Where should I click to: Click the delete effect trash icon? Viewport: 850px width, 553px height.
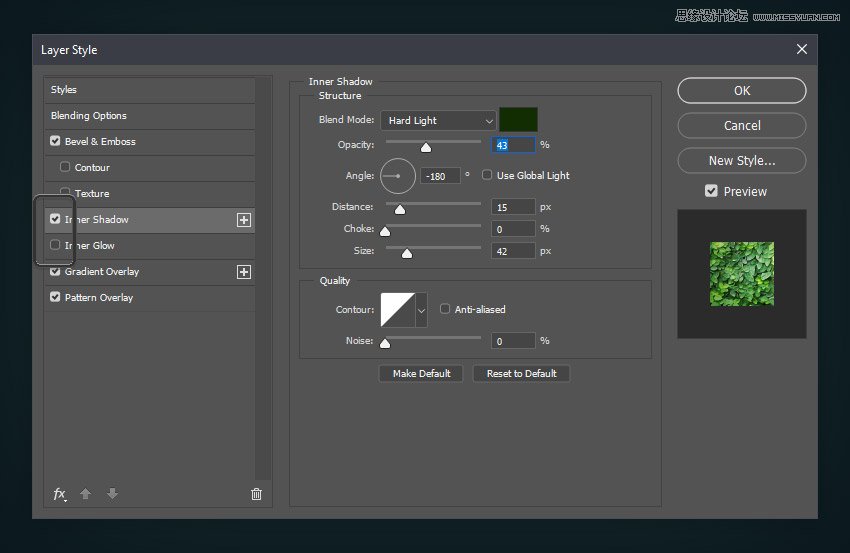(256, 494)
